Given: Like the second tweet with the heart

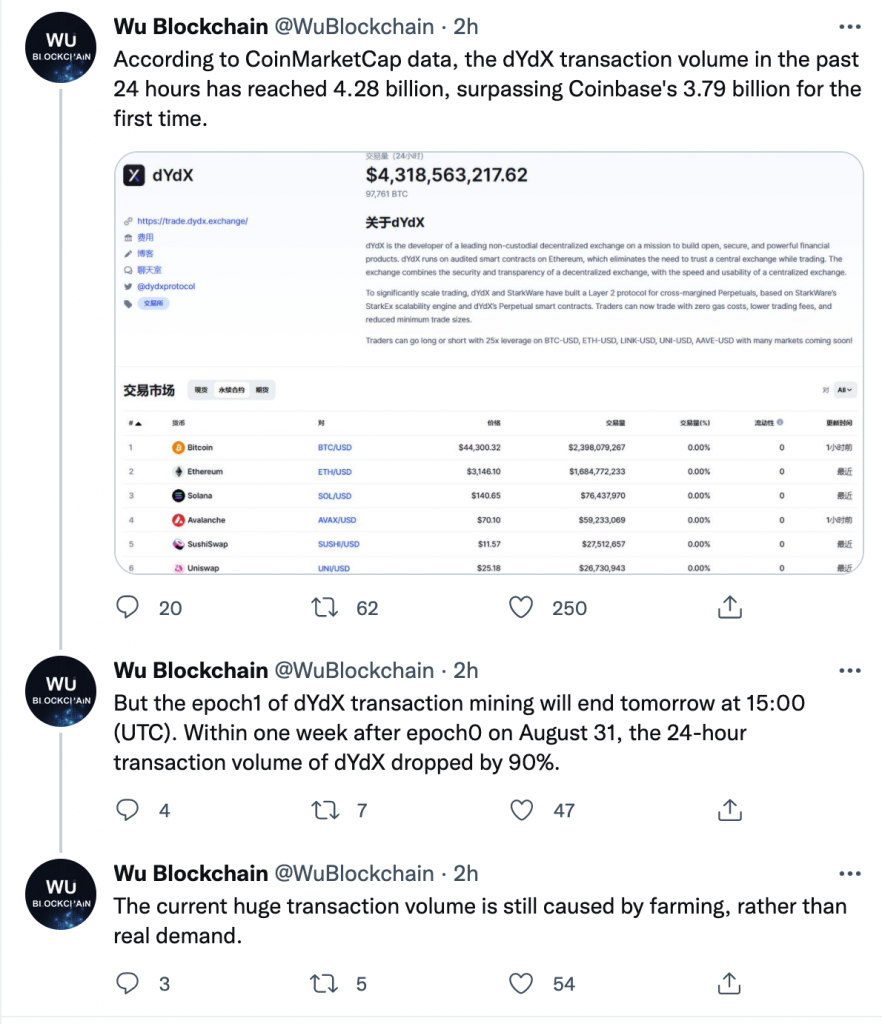Looking at the screenshot, I should click(x=521, y=811).
